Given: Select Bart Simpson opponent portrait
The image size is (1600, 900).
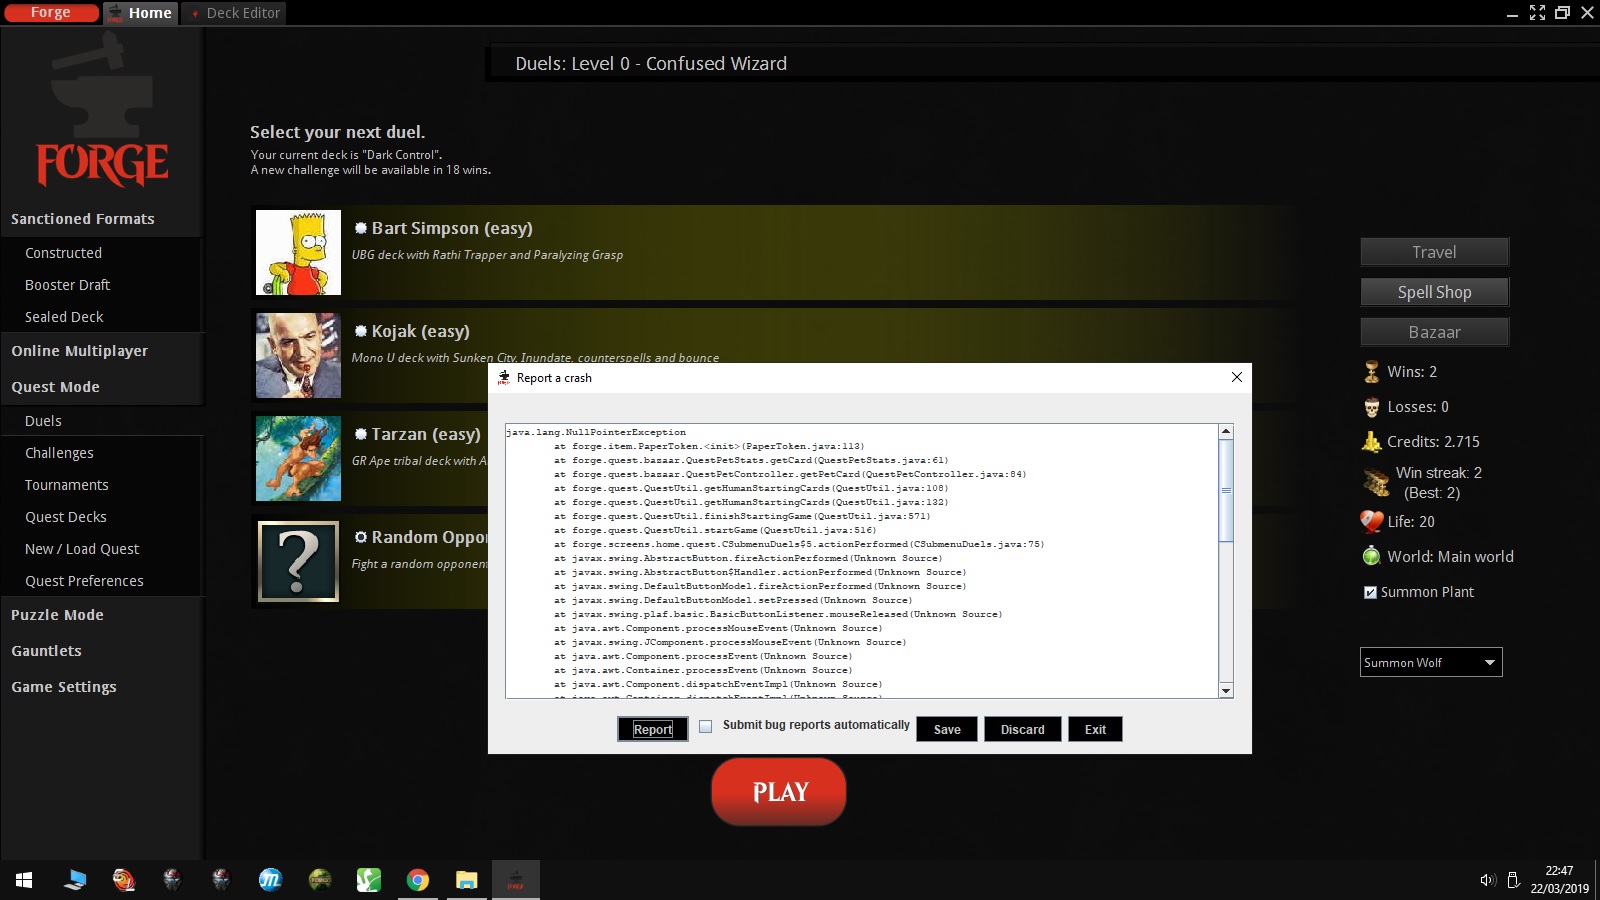Looking at the screenshot, I should click(x=298, y=252).
